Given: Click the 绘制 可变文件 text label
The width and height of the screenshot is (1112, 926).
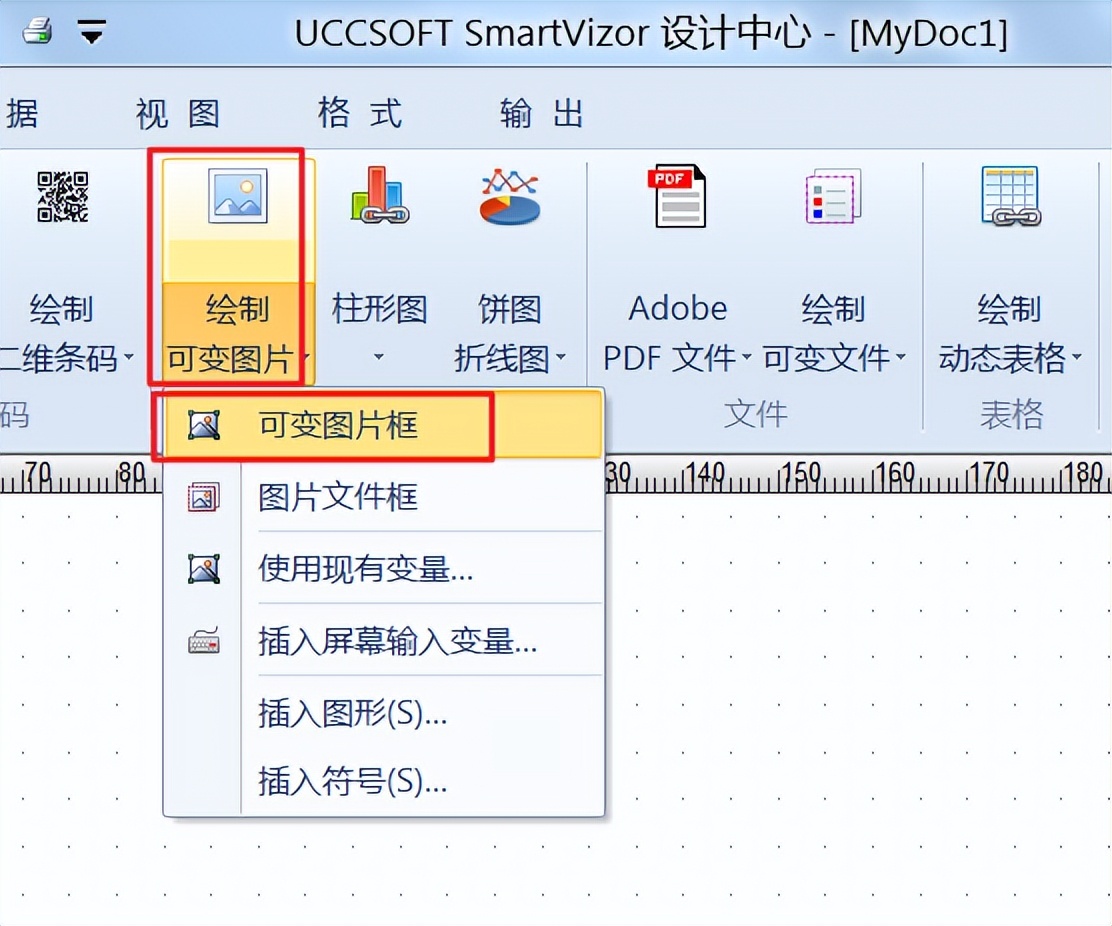Looking at the screenshot, I should coord(827,333).
